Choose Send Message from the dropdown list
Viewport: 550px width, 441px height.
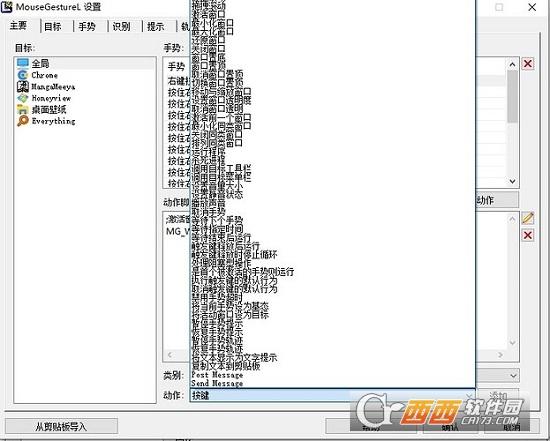pos(217,383)
